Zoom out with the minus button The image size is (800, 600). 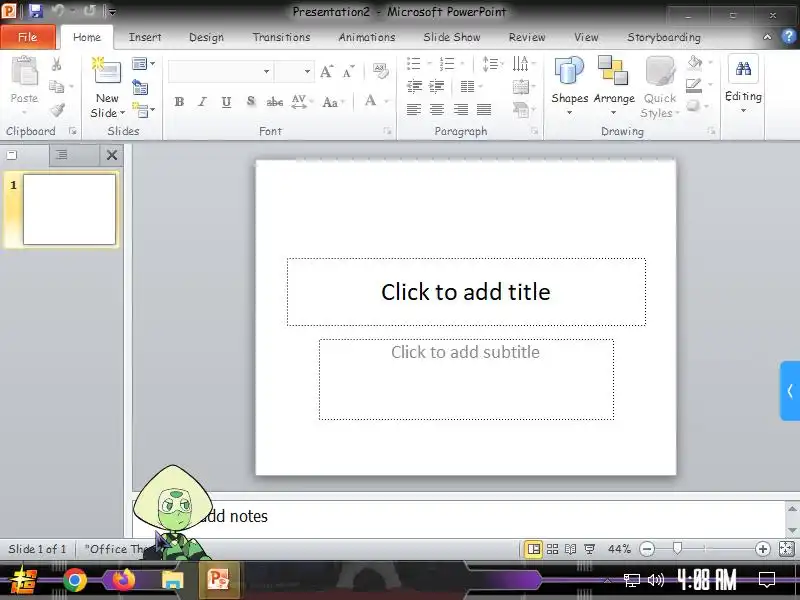647,549
